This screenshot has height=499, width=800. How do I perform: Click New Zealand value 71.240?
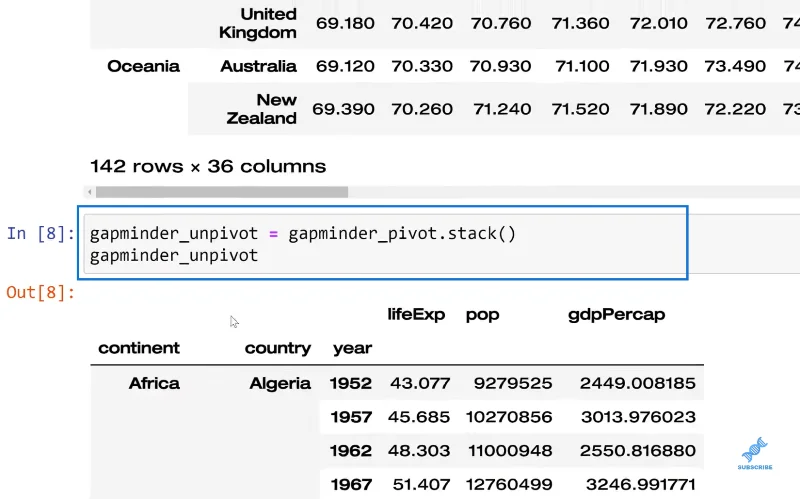pos(502,109)
